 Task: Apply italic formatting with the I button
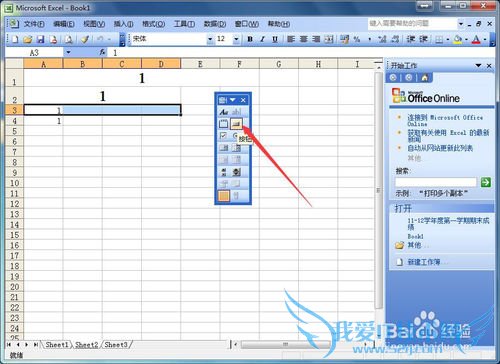262,39
